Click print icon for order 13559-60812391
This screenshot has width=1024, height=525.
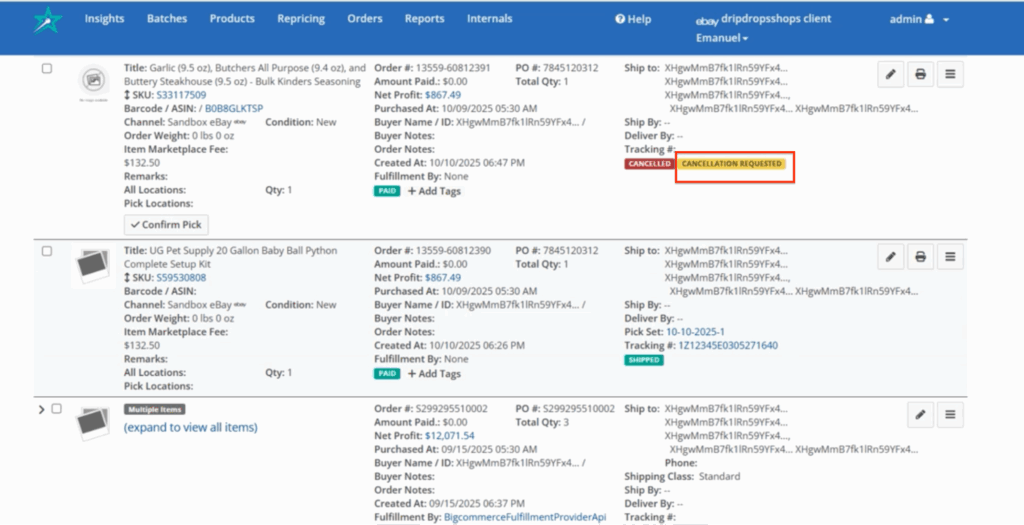(920, 73)
